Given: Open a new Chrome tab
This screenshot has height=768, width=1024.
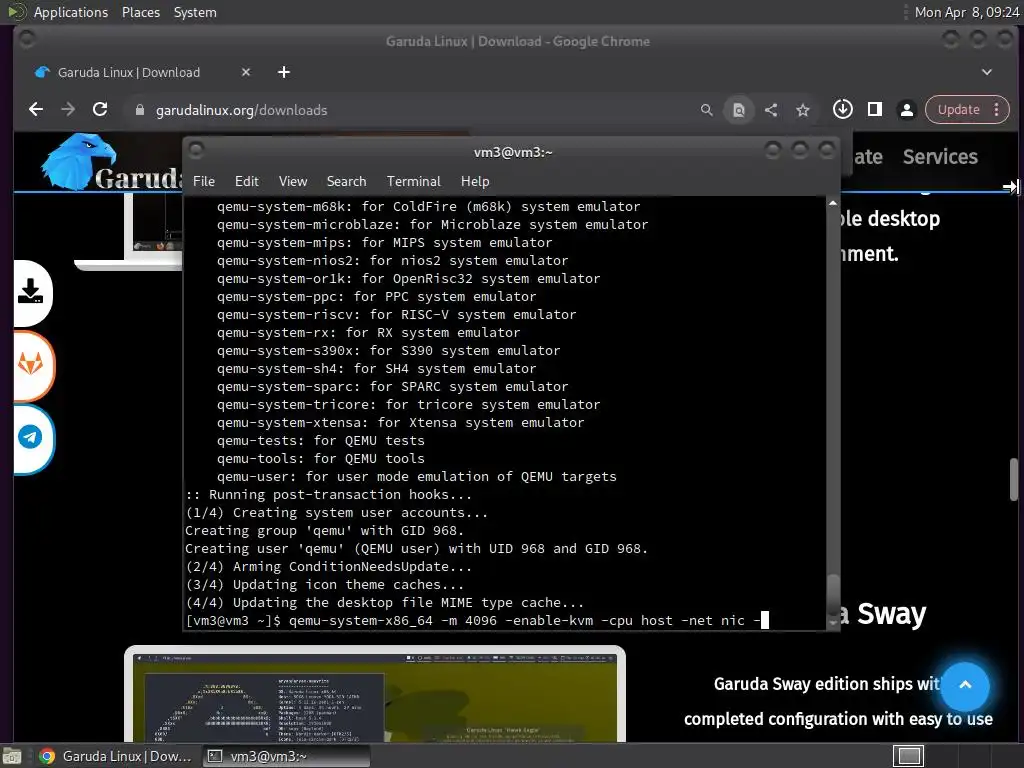Looking at the screenshot, I should 283,72.
